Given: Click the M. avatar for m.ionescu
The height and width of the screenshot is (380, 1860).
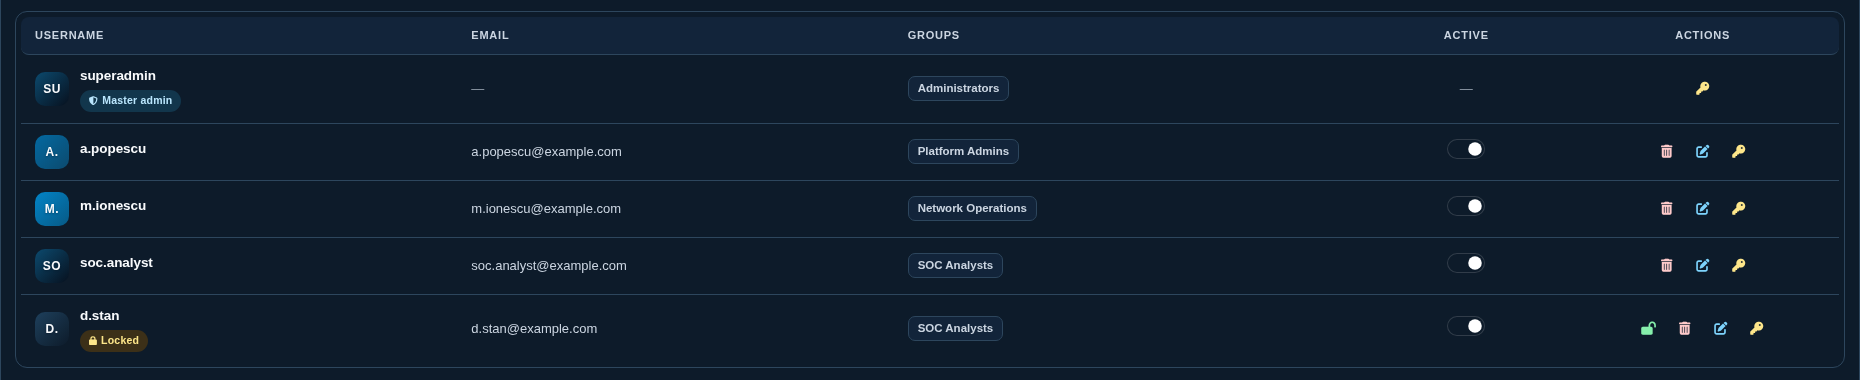Looking at the screenshot, I should pos(52,209).
